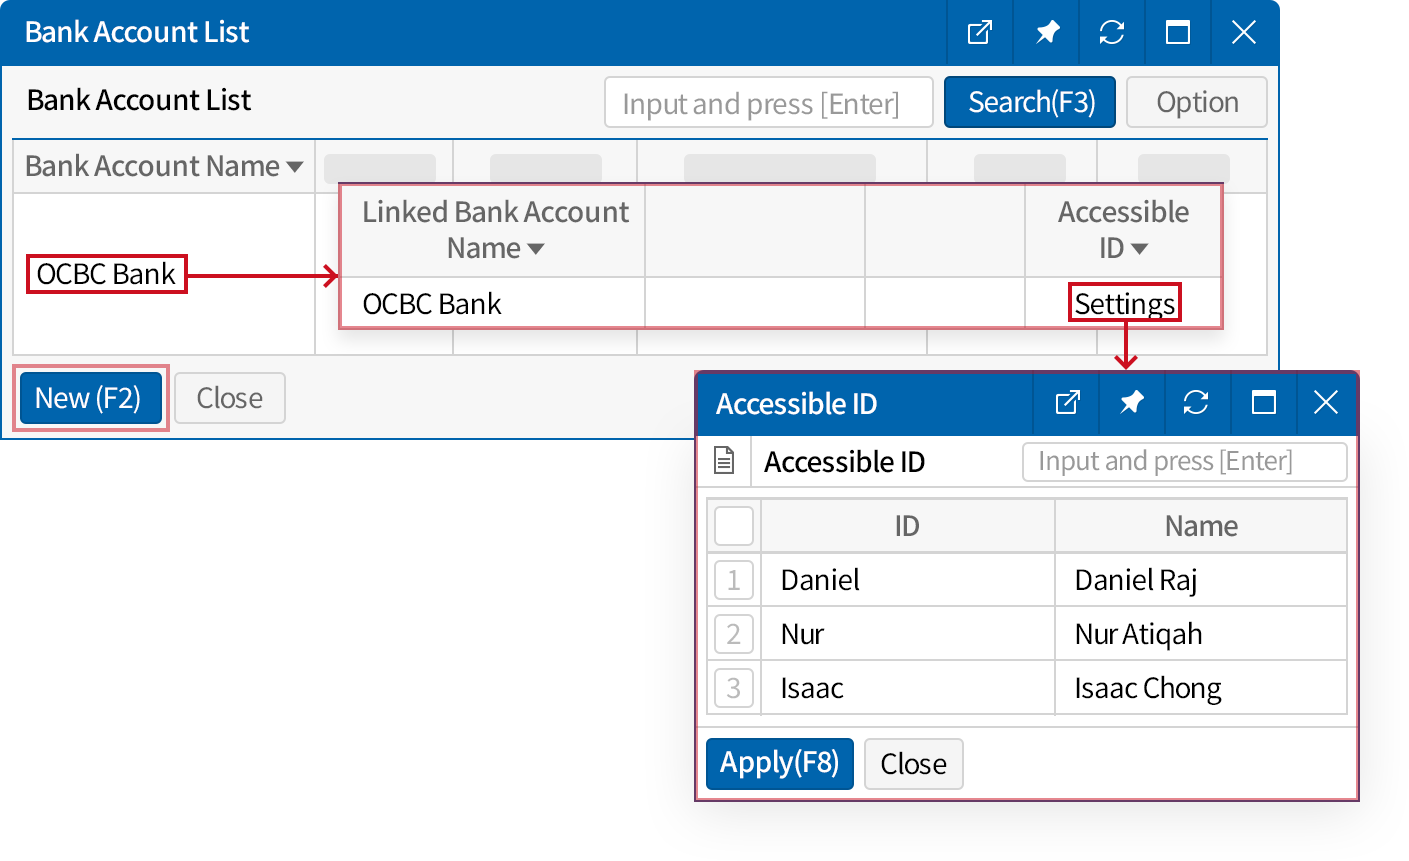The height and width of the screenshot is (861, 1409).
Task: Pop out the Accessible ID dialog
Action: click(x=1067, y=403)
